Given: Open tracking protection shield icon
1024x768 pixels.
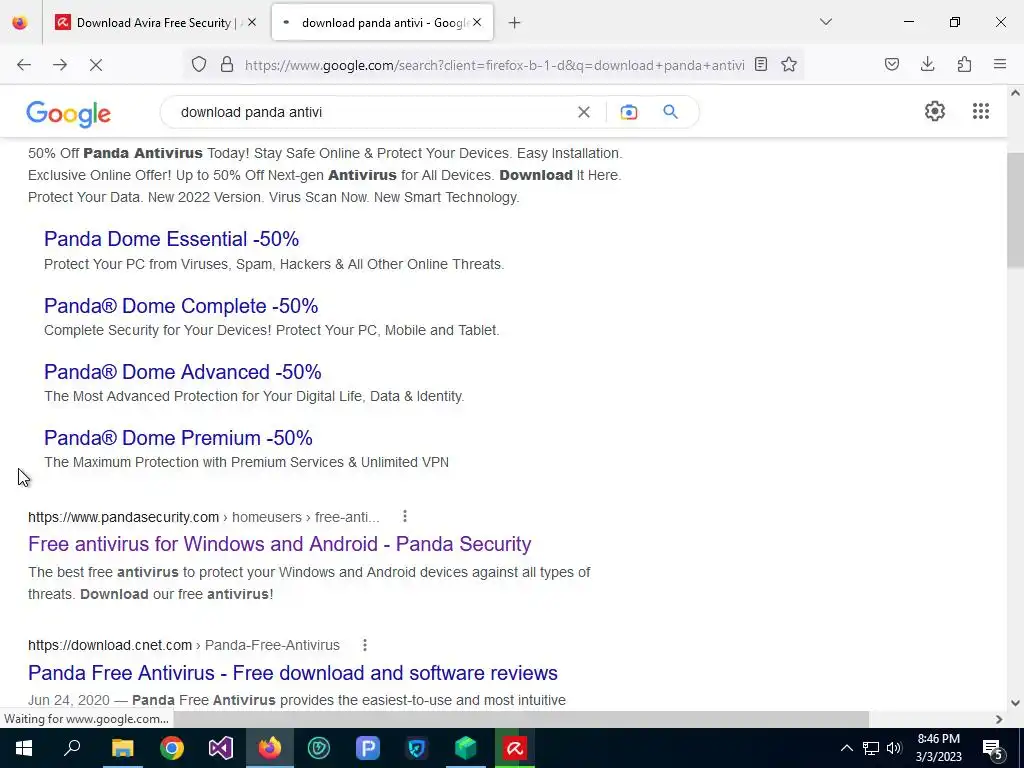Looking at the screenshot, I should 199,65.
